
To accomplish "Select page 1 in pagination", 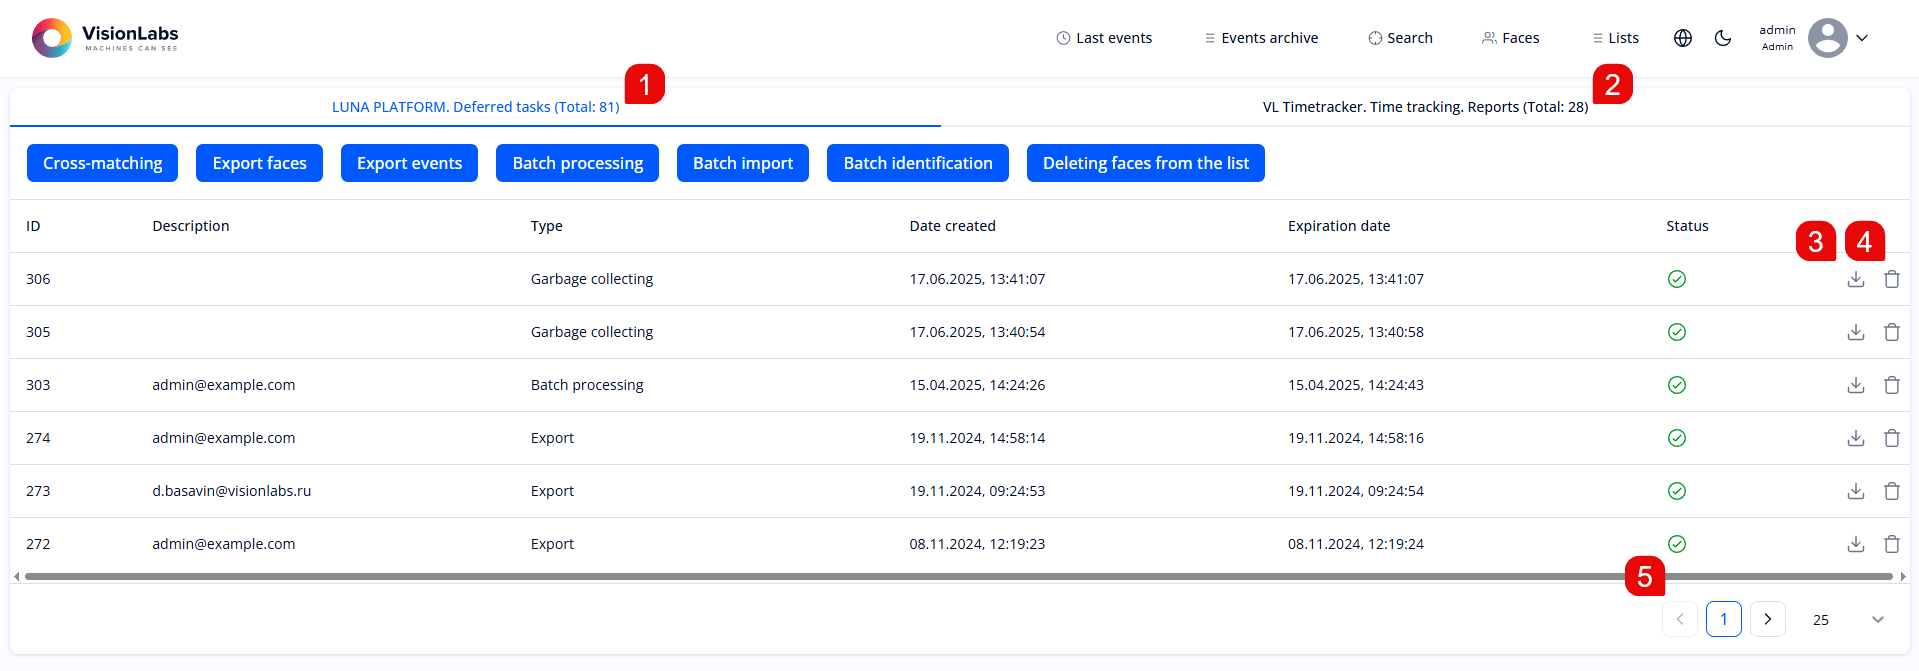I will click(1723, 620).
